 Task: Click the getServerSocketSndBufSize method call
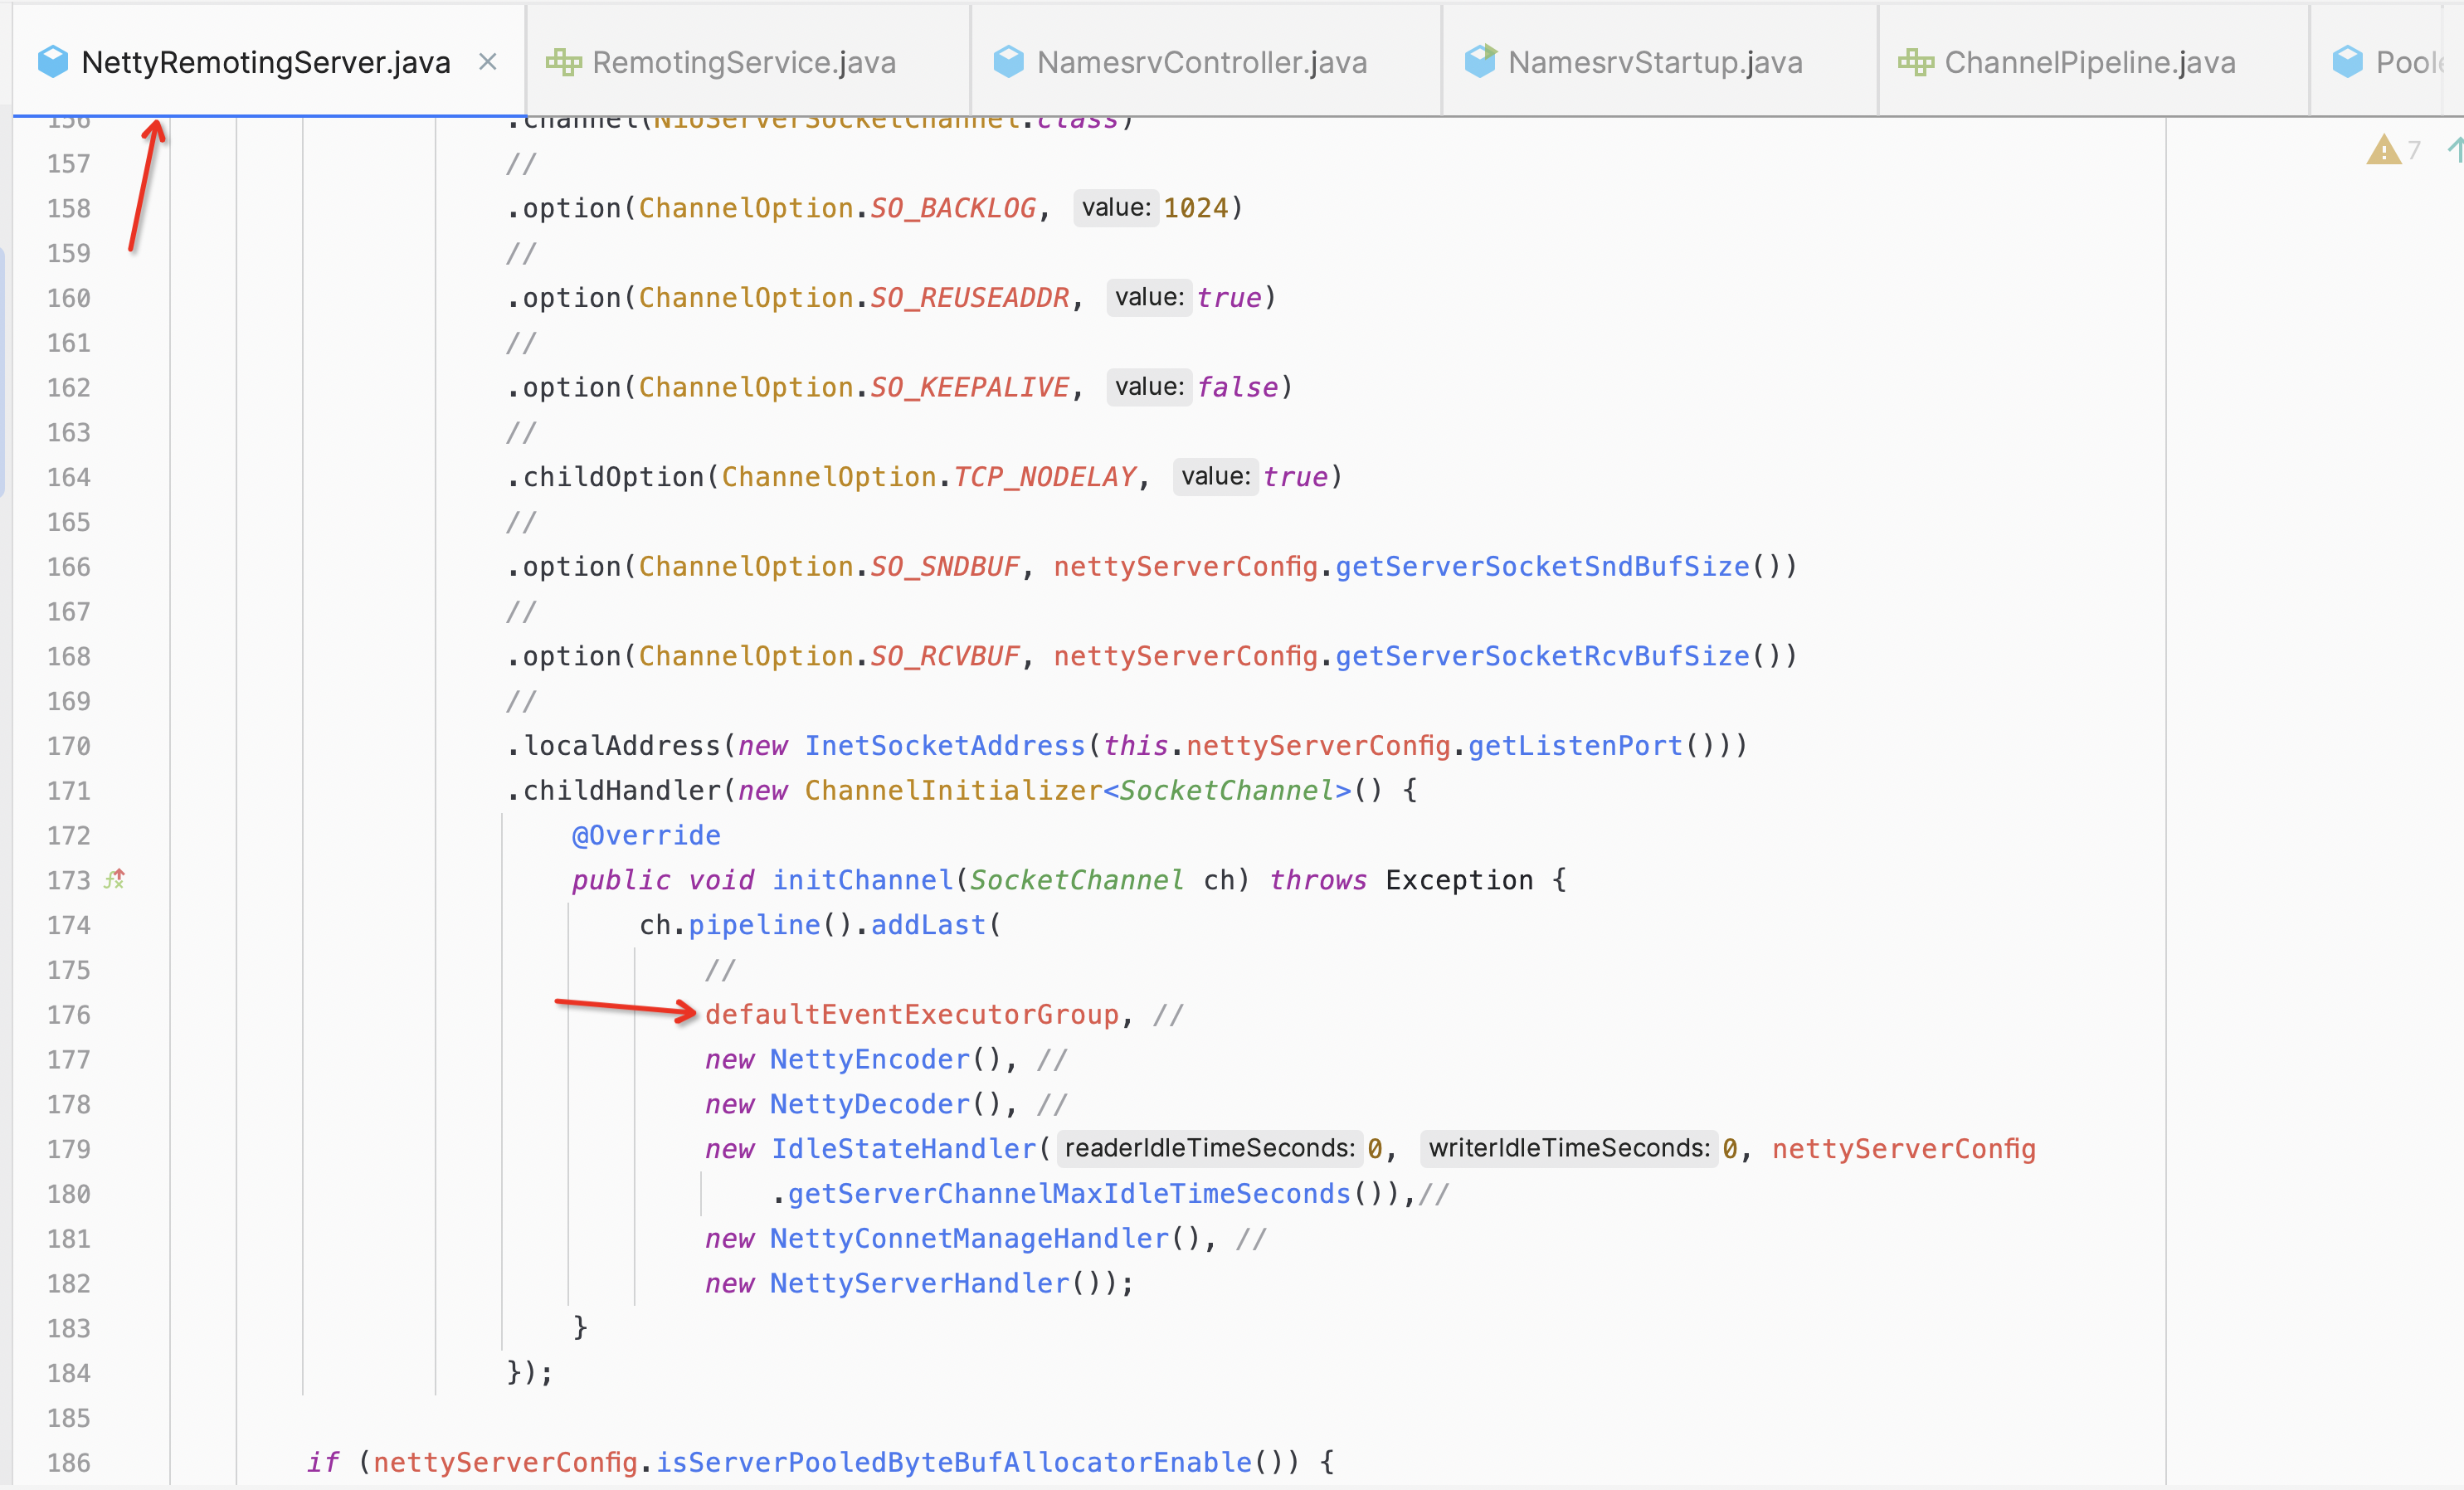[x=1543, y=567]
